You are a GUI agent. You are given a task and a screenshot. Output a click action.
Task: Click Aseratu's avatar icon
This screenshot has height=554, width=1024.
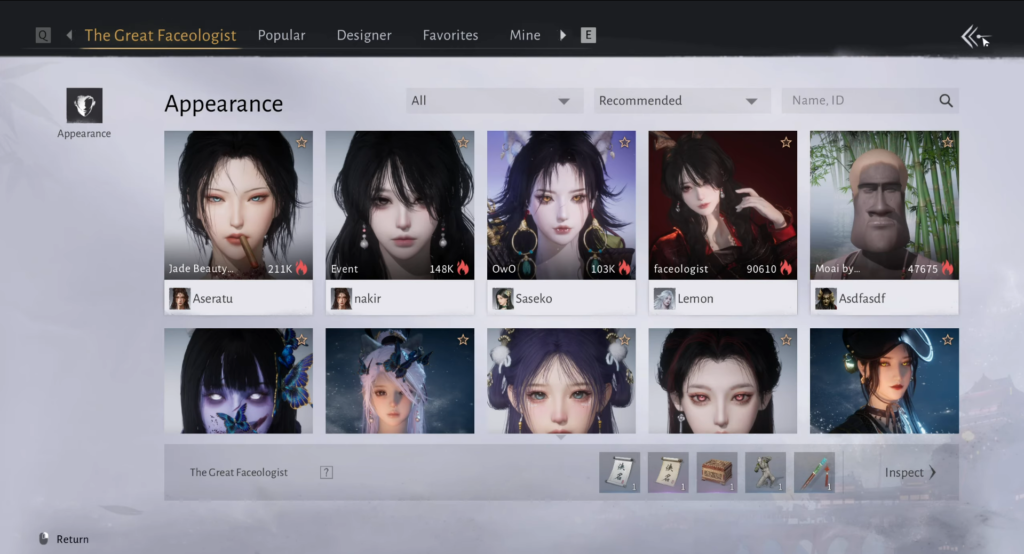coord(180,299)
